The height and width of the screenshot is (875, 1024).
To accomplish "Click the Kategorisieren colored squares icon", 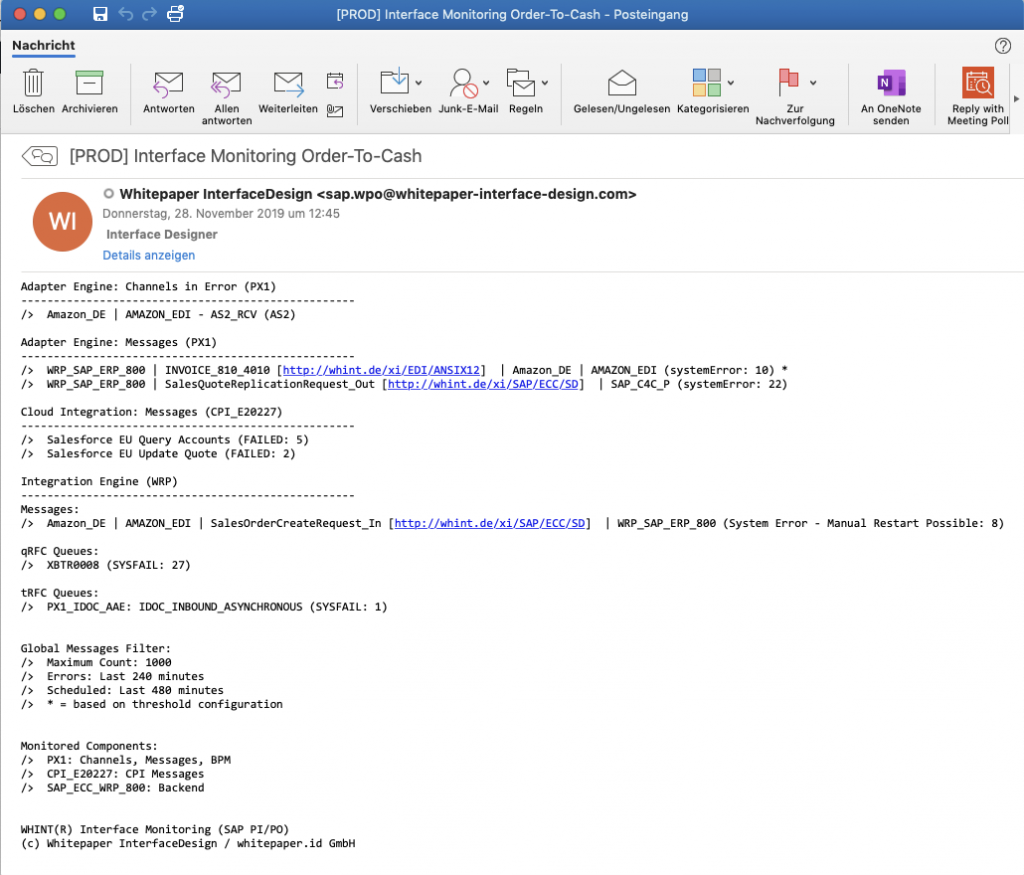I will point(707,83).
